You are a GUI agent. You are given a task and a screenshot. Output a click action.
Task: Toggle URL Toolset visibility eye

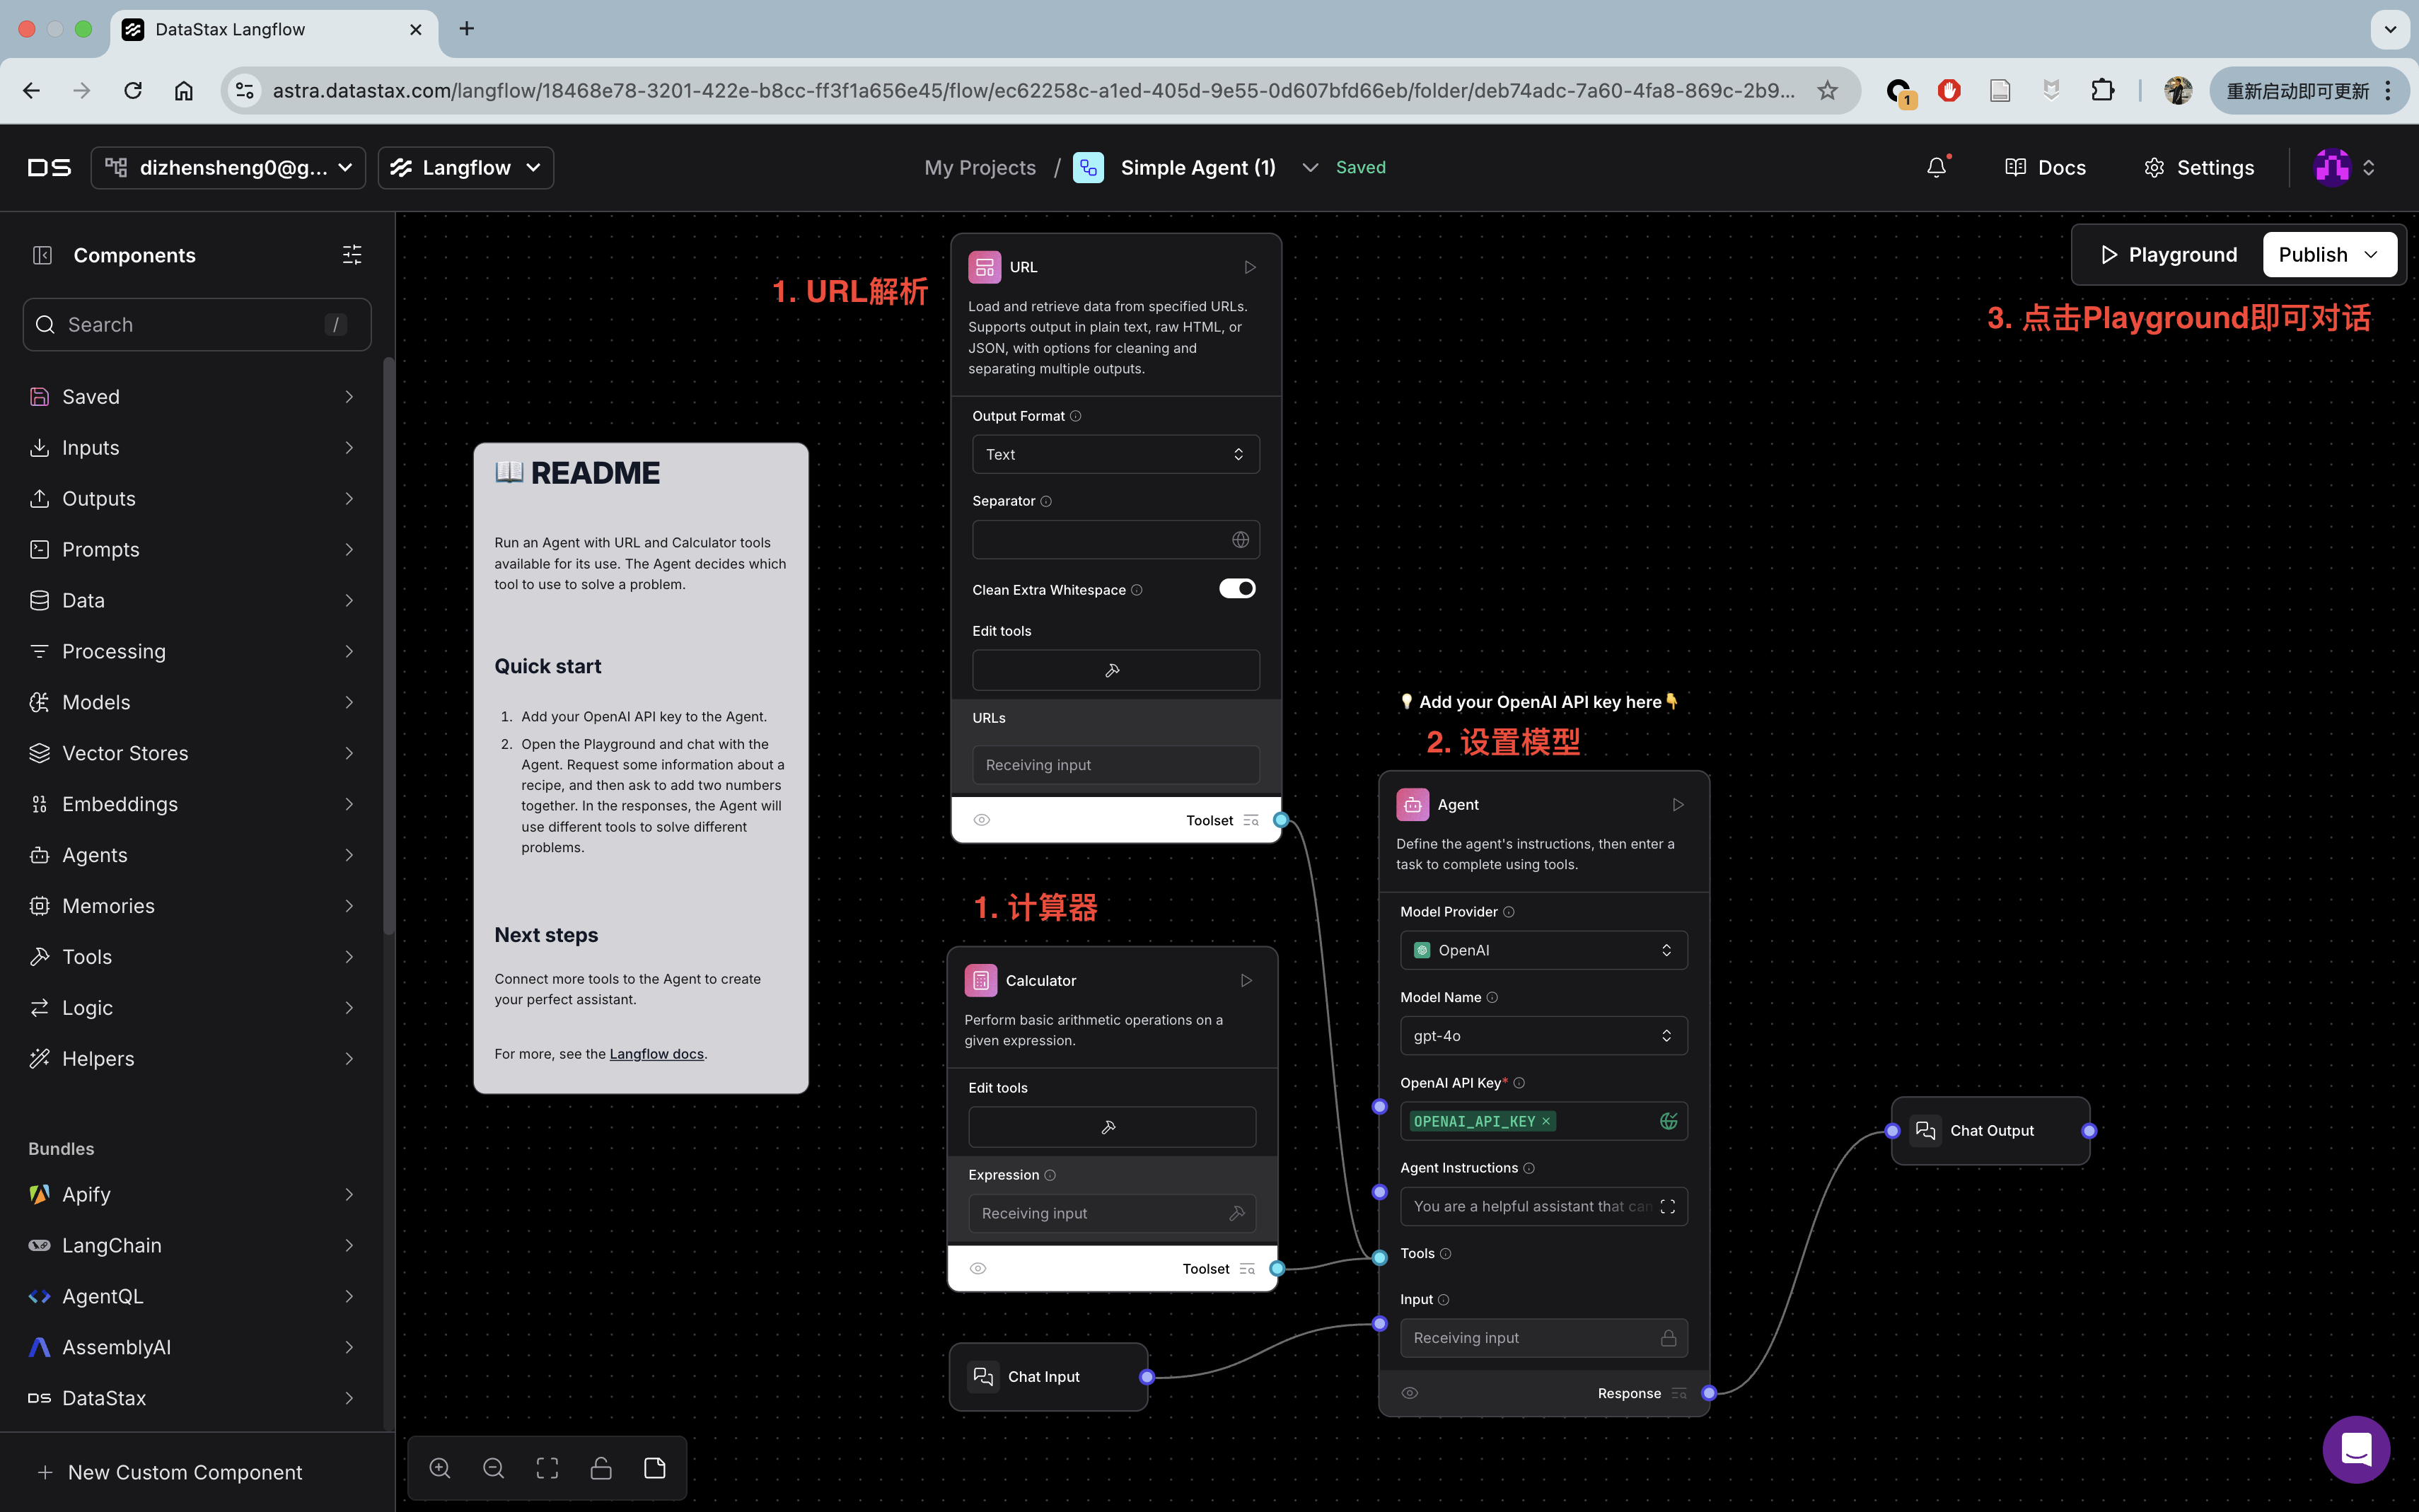982,820
